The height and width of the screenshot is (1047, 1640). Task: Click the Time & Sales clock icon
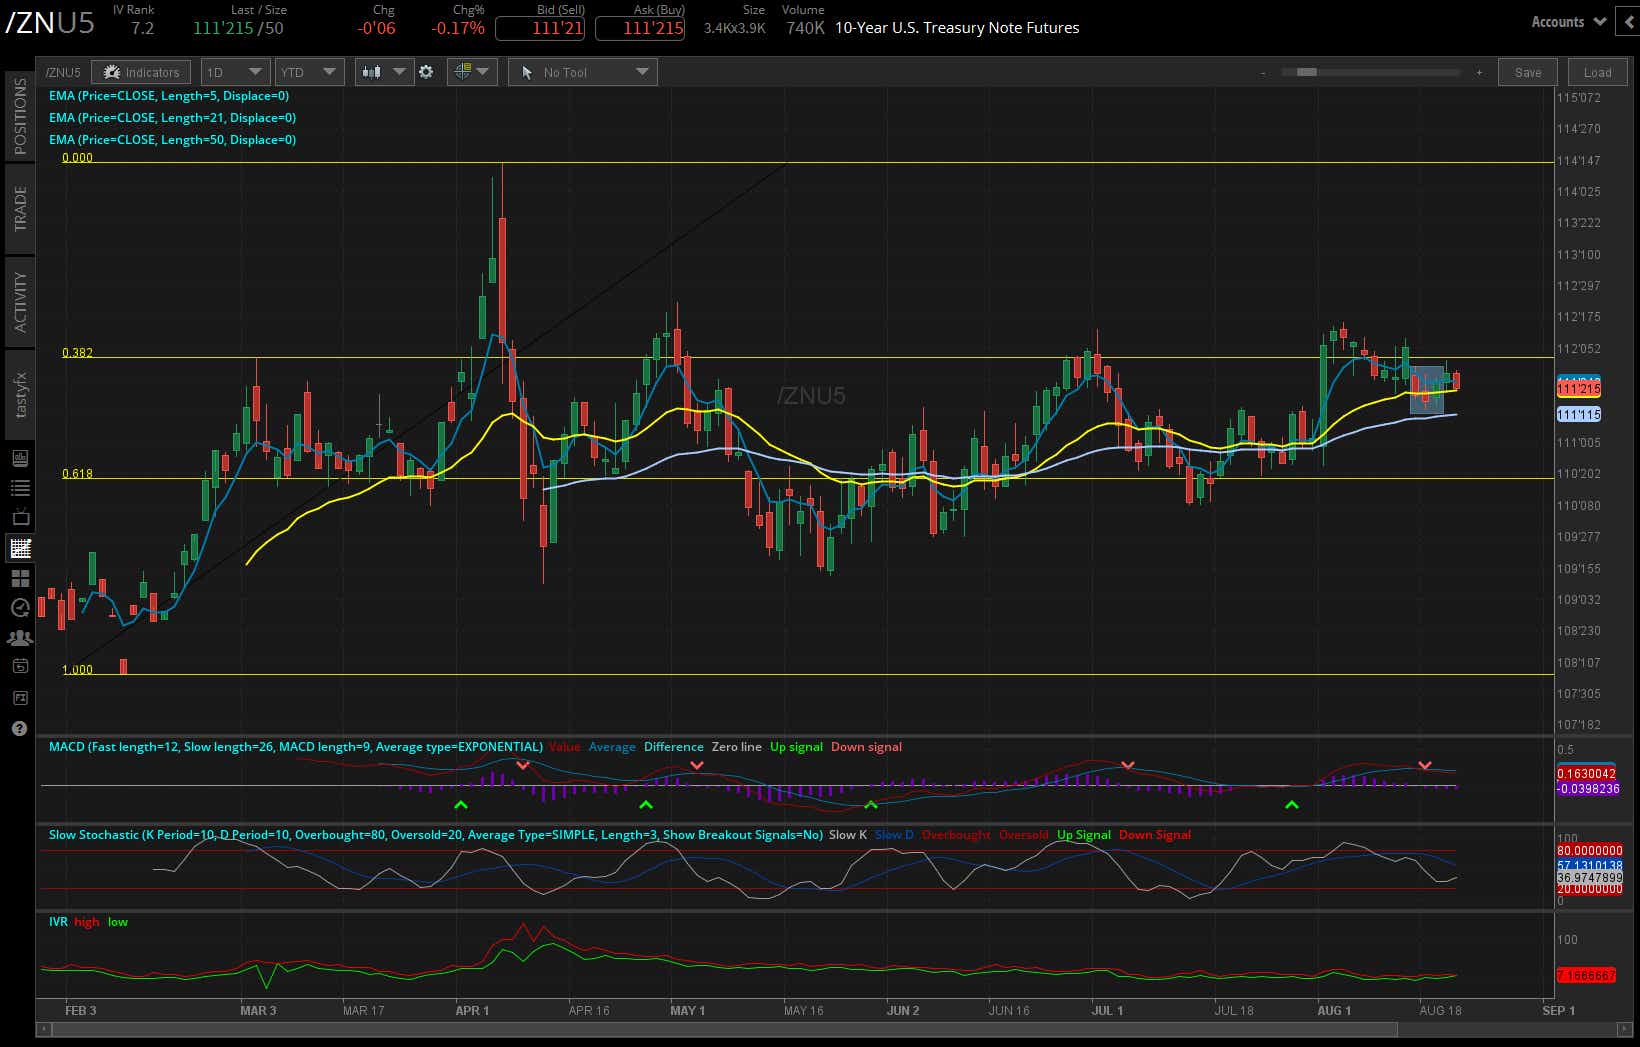(19, 607)
